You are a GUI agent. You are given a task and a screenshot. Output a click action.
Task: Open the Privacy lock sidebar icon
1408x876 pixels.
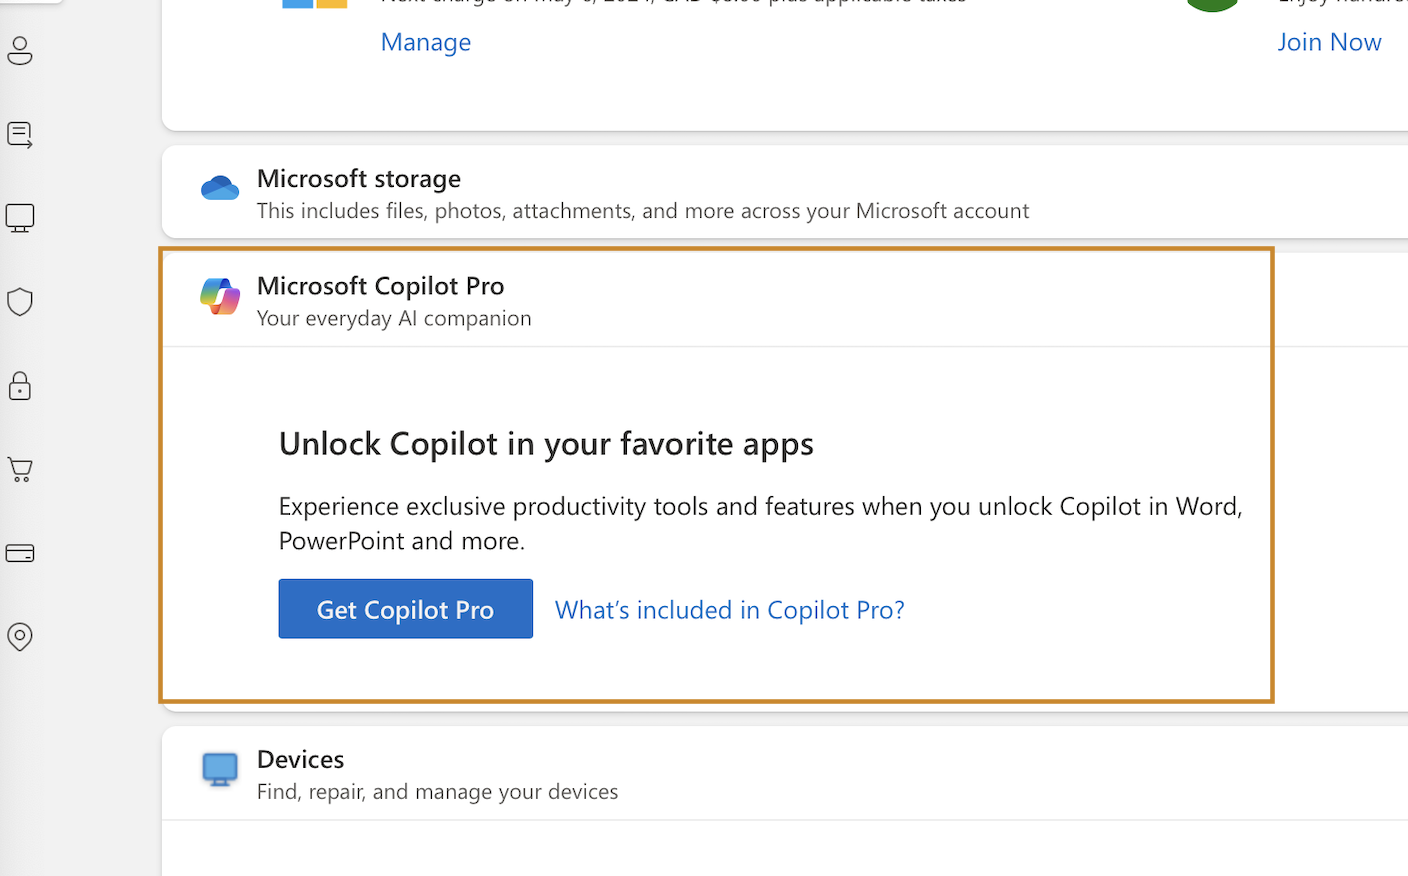[20, 385]
